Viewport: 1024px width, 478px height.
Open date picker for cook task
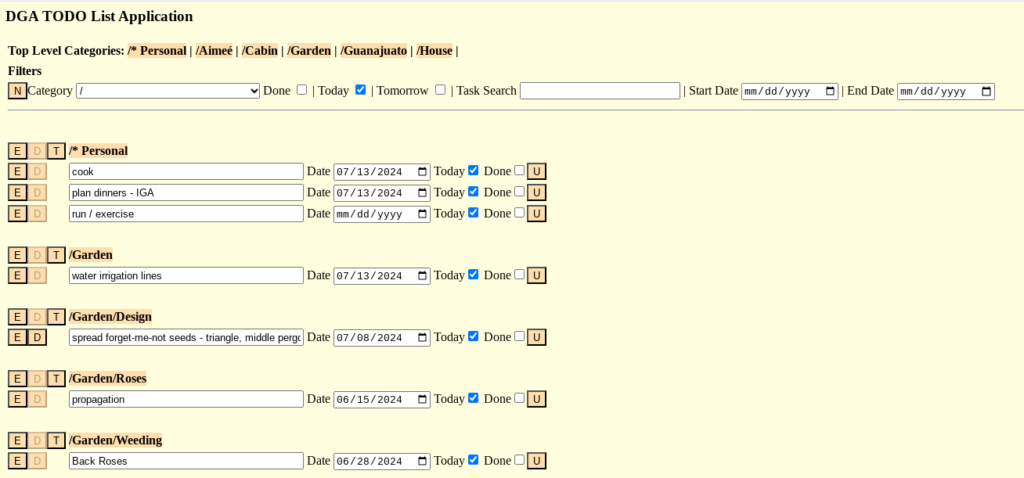pos(421,172)
